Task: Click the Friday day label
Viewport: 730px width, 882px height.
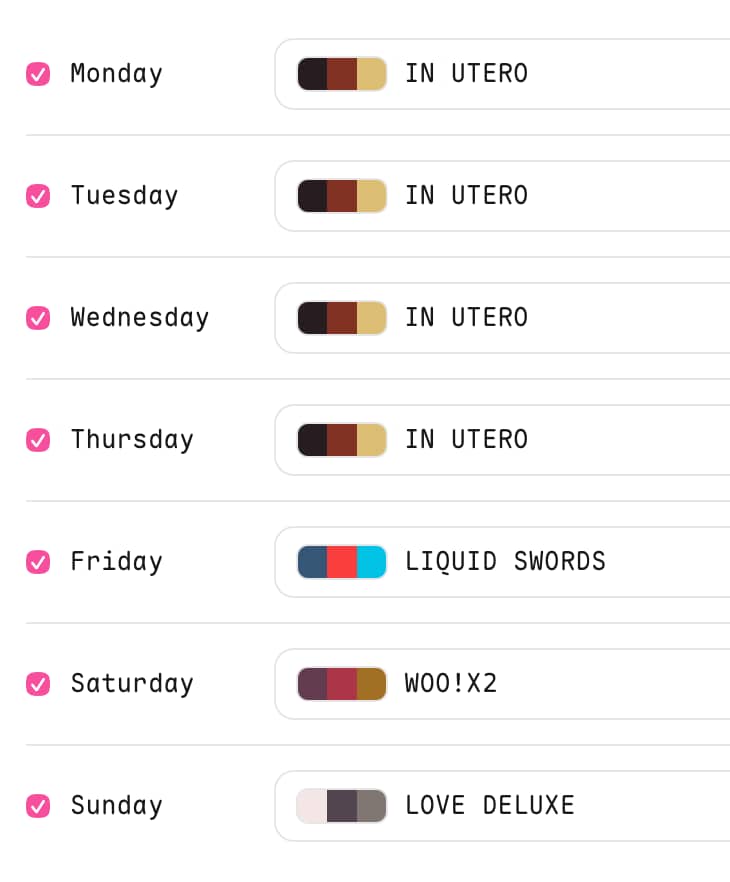Action: pos(116,562)
